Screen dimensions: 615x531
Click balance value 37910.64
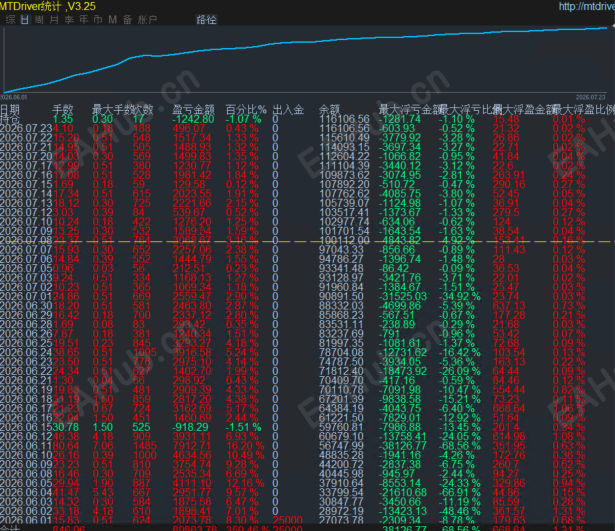[342, 483]
